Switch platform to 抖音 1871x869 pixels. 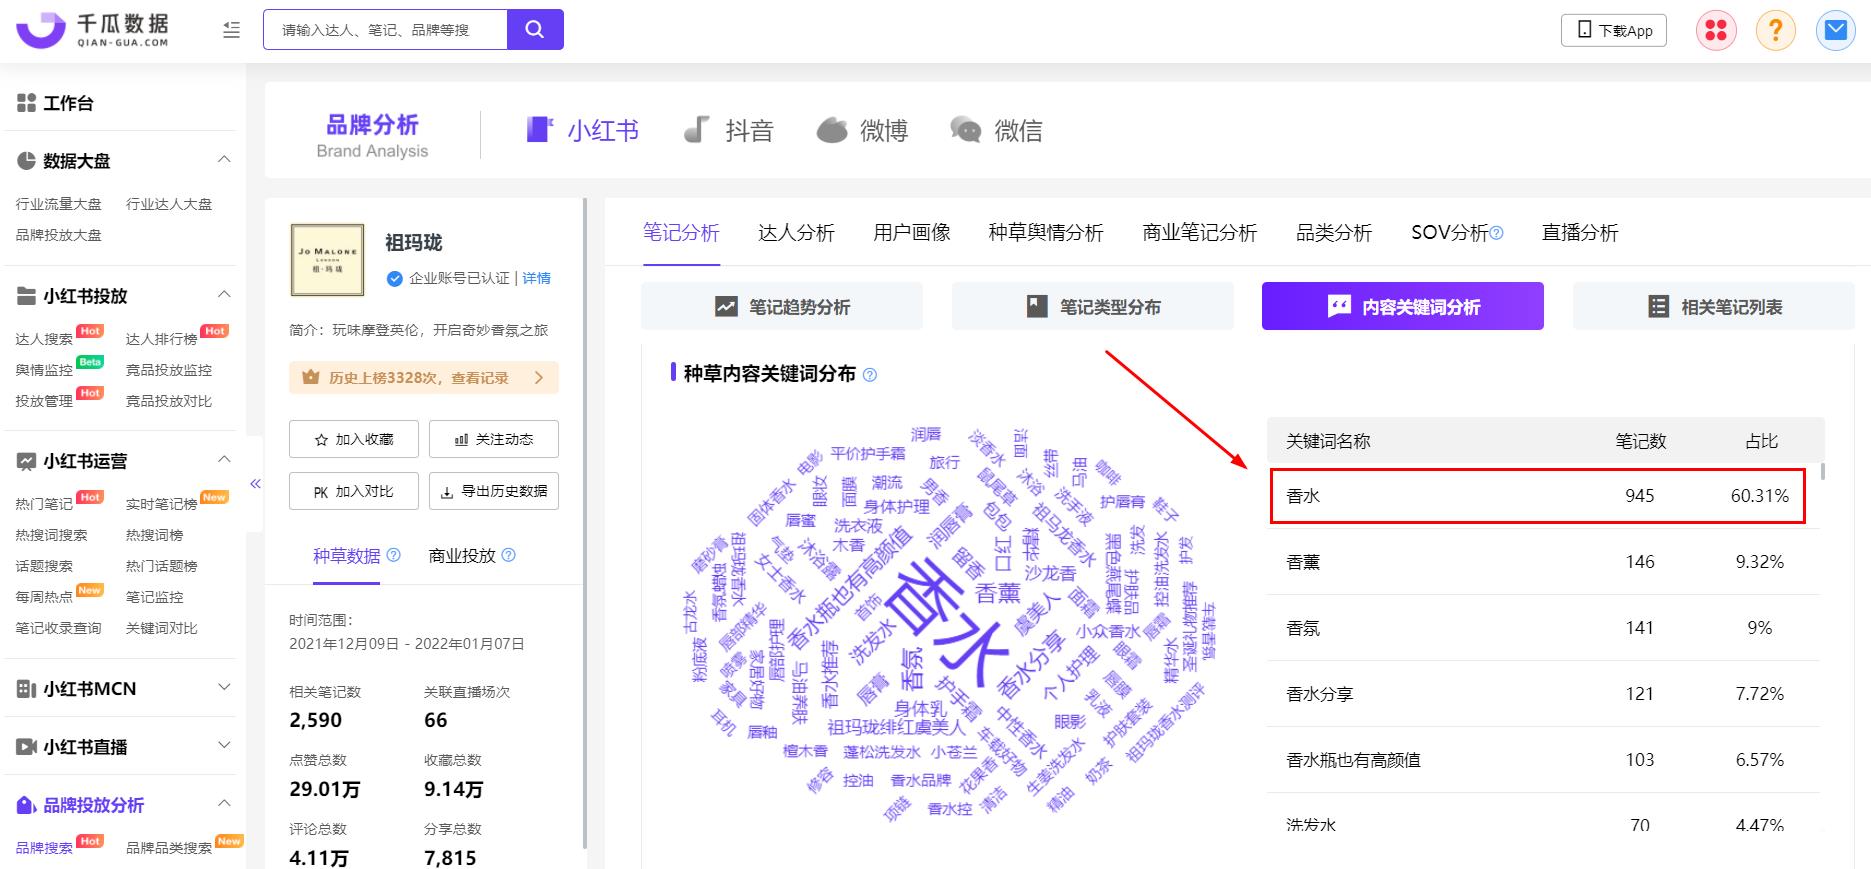pyautogui.click(x=728, y=130)
